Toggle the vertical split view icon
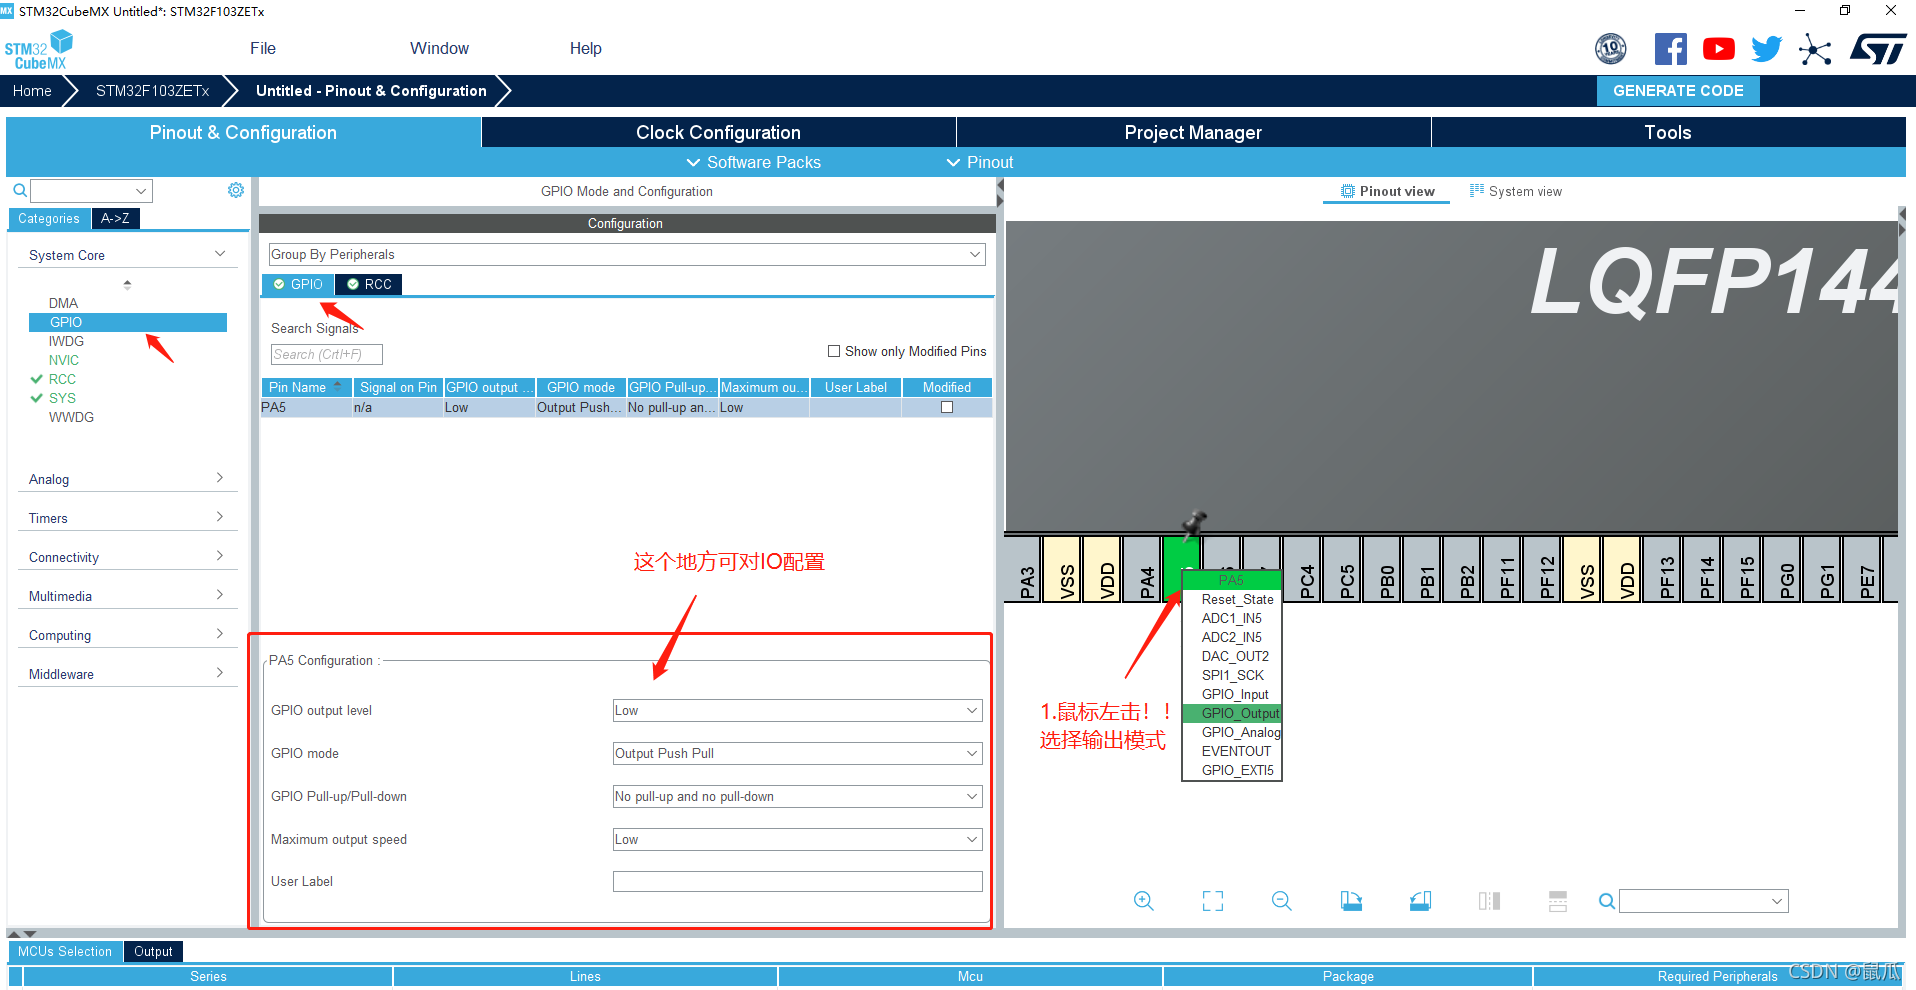 1489,901
